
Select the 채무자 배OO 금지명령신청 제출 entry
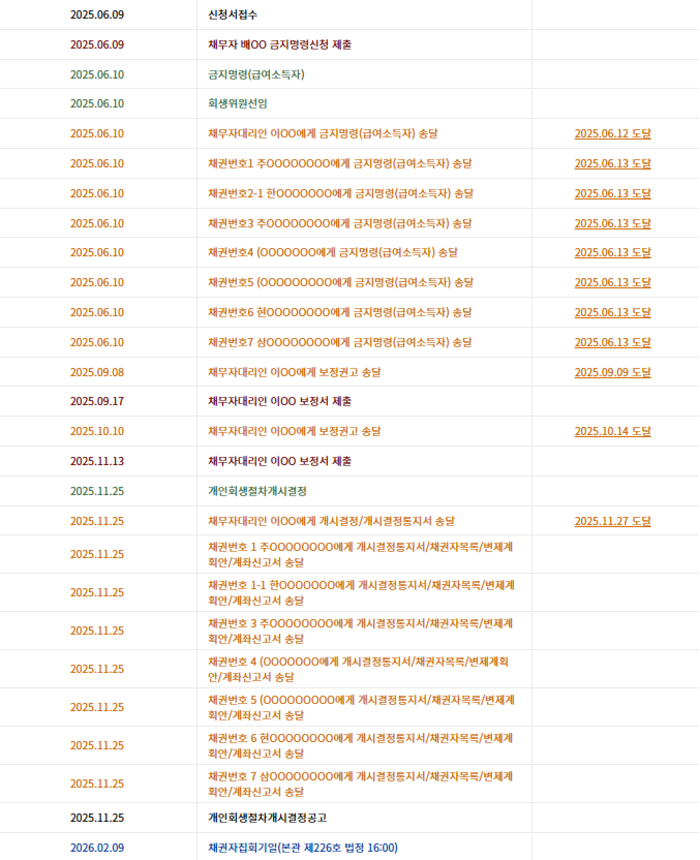click(x=280, y=44)
